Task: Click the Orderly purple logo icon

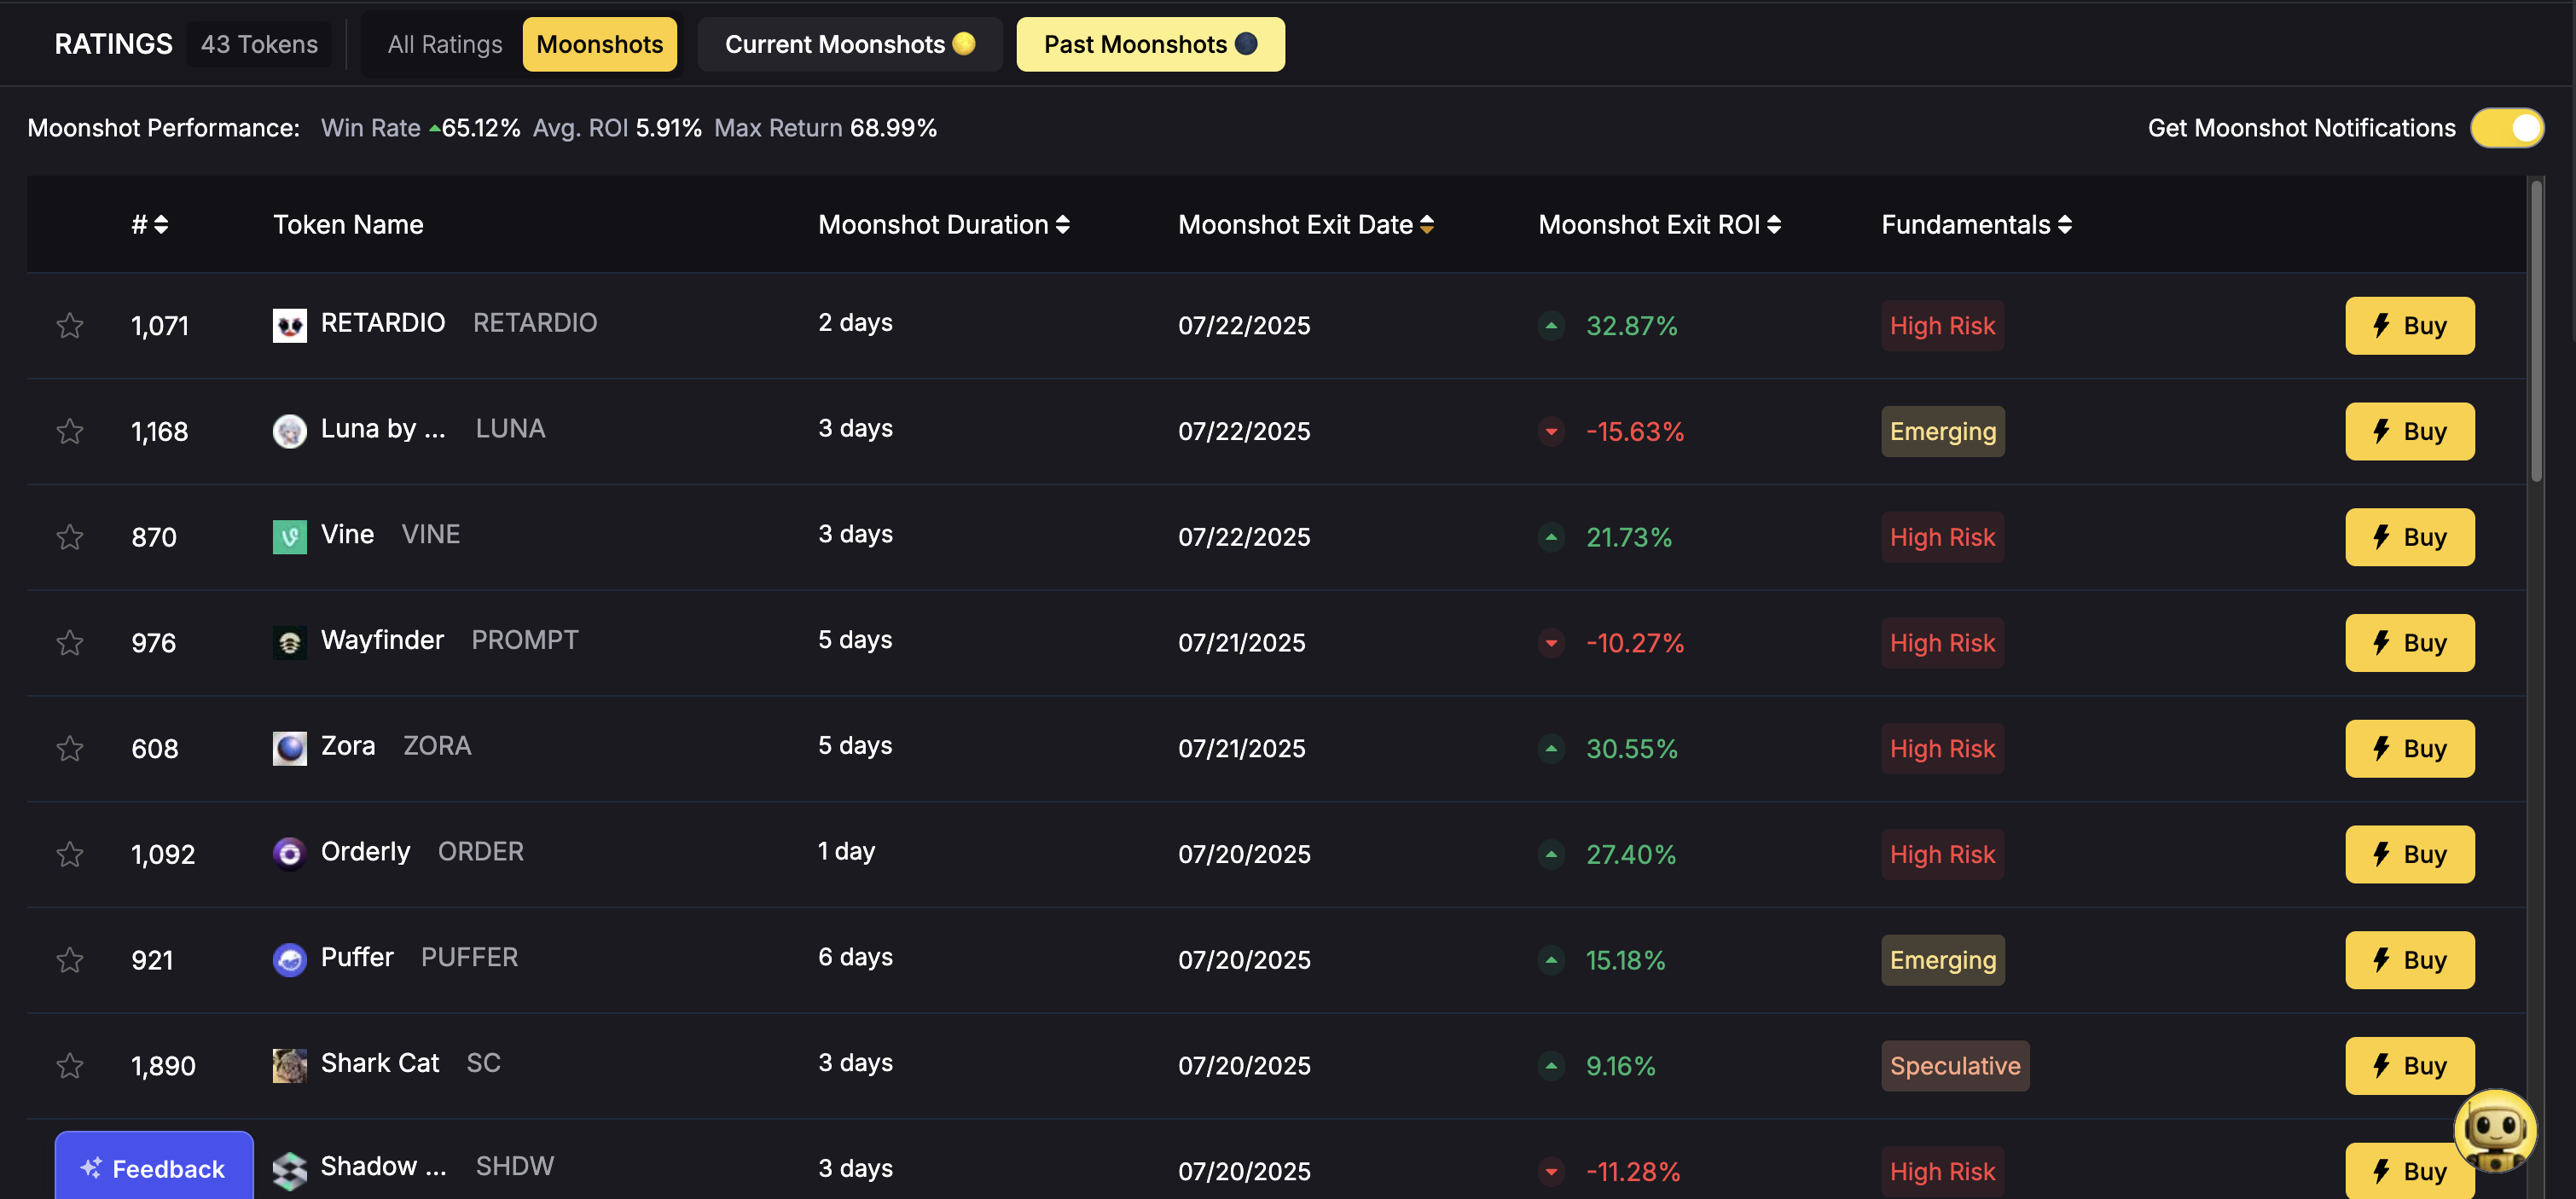Action: [x=289, y=854]
